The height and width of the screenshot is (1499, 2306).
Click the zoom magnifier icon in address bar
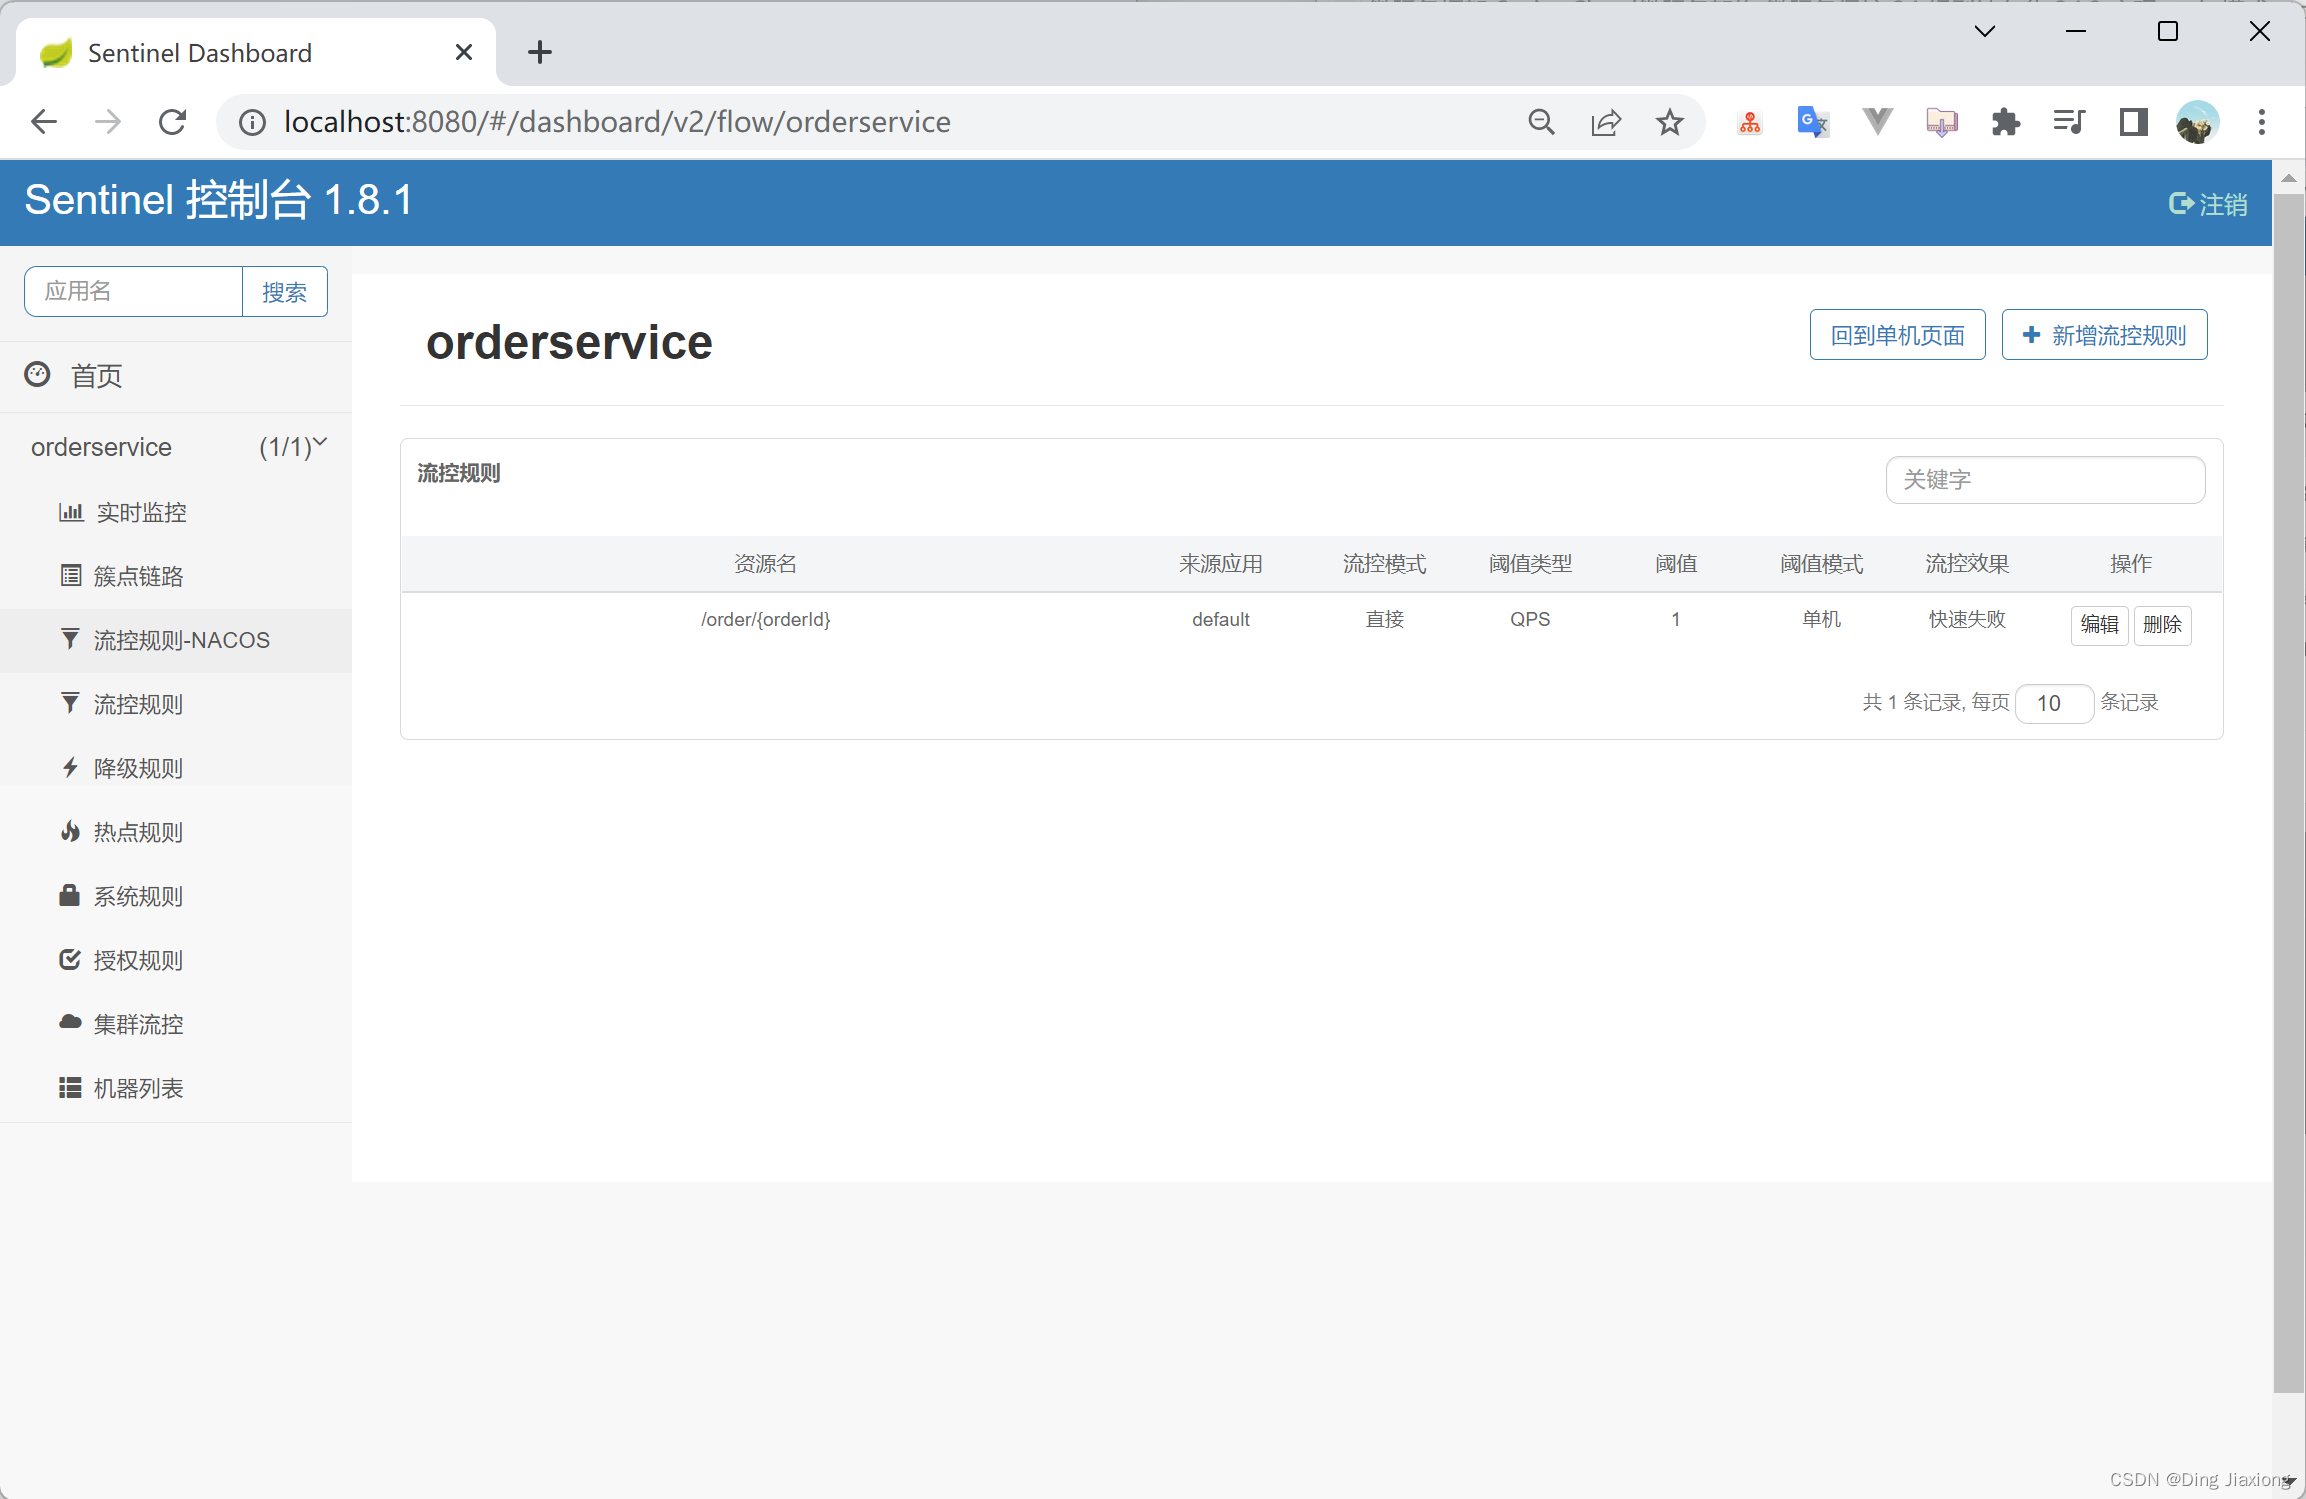click(x=1542, y=122)
